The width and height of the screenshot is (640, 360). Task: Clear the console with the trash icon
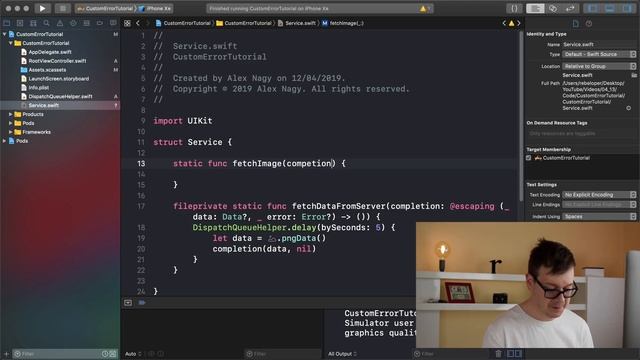[x=498, y=353]
